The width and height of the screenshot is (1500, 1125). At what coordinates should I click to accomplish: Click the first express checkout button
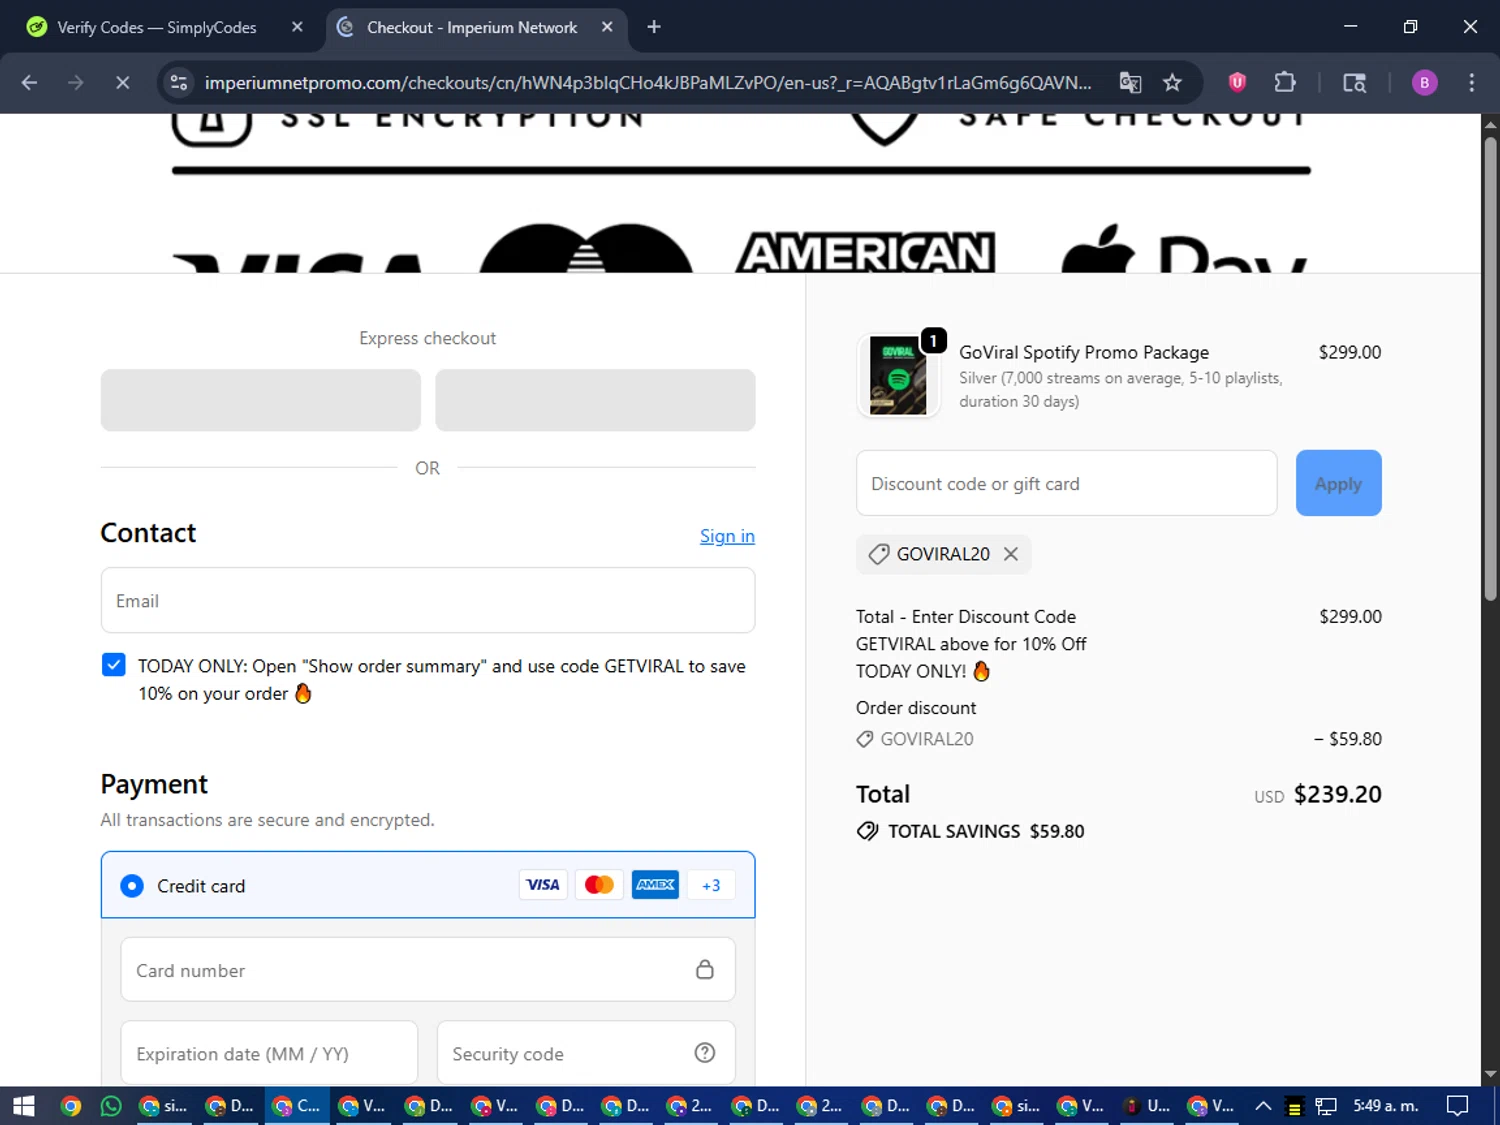point(261,400)
